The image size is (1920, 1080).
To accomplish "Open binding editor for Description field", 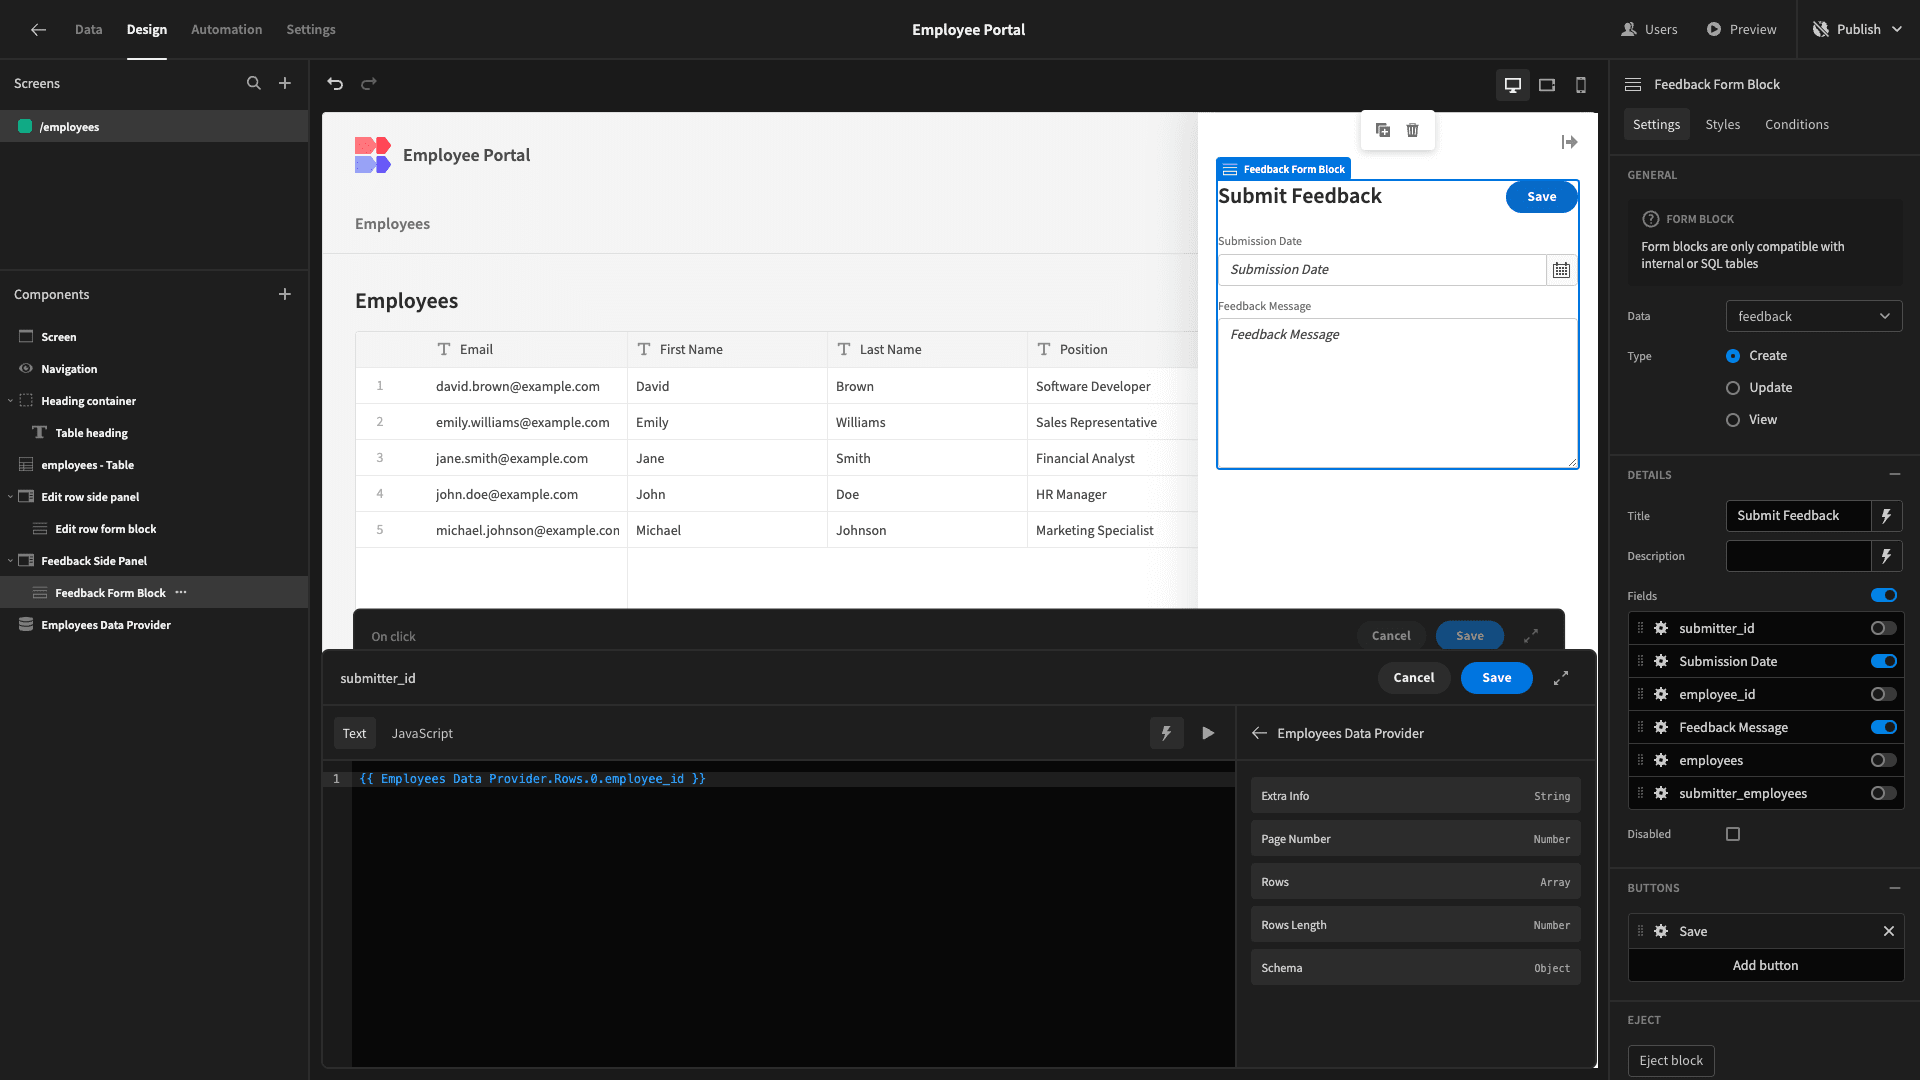I will [x=1887, y=556].
